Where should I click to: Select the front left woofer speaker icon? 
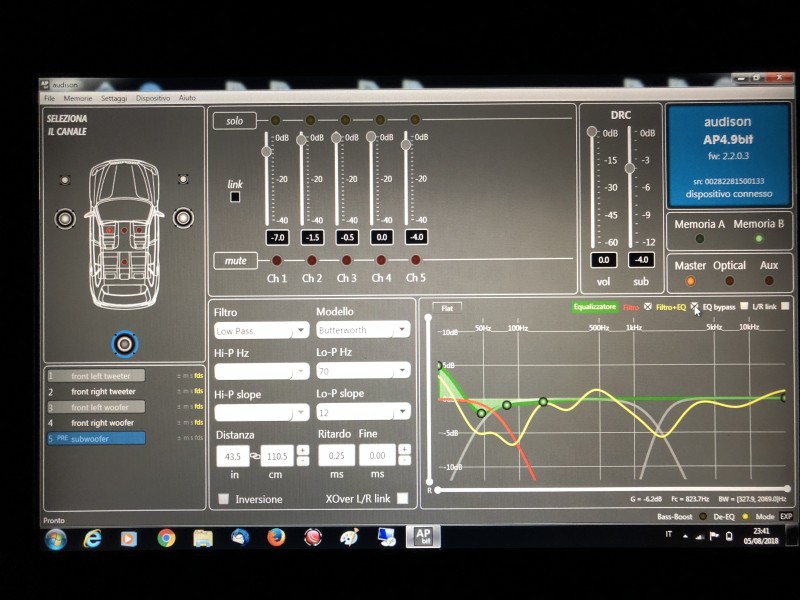click(65, 219)
